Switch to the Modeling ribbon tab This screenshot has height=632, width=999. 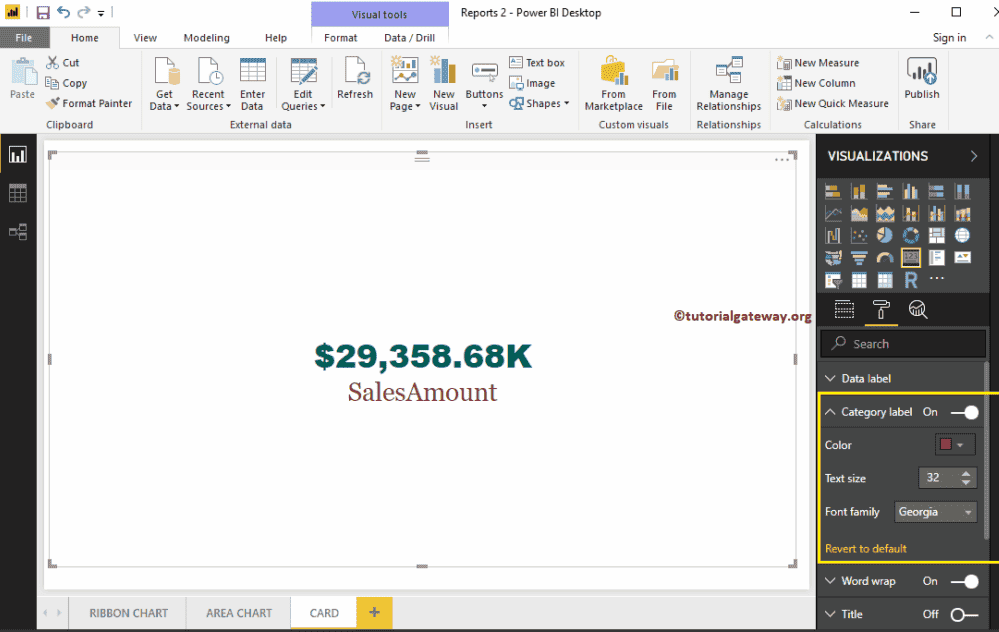[x=207, y=37]
